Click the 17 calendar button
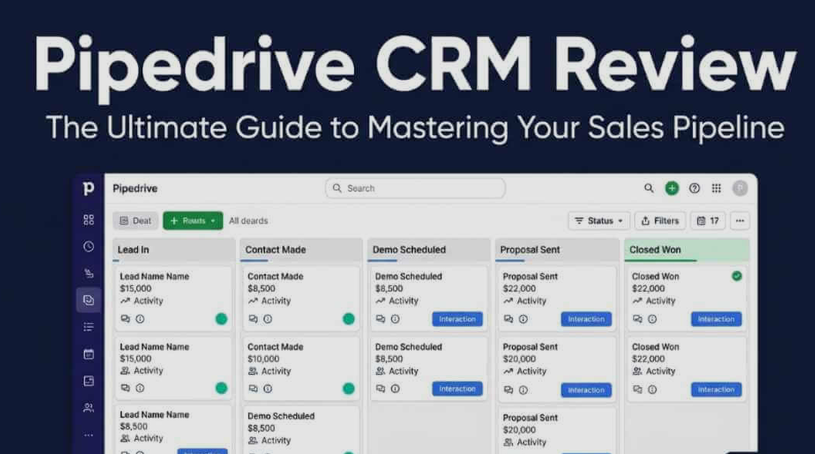The height and width of the screenshot is (454, 815). point(708,221)
